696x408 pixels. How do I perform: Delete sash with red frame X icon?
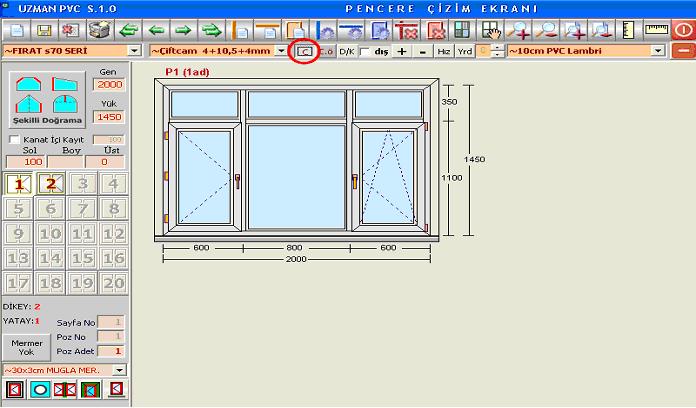[436, 31]
